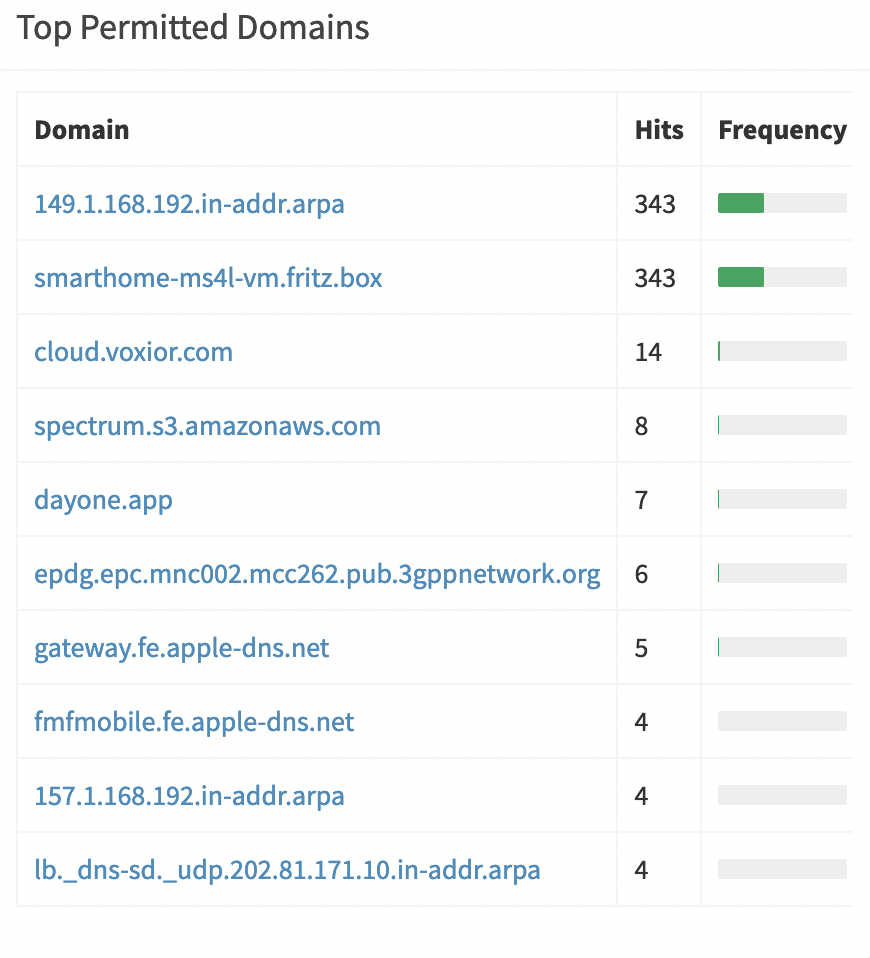Click the Domain column header

[x=82, y=130]
